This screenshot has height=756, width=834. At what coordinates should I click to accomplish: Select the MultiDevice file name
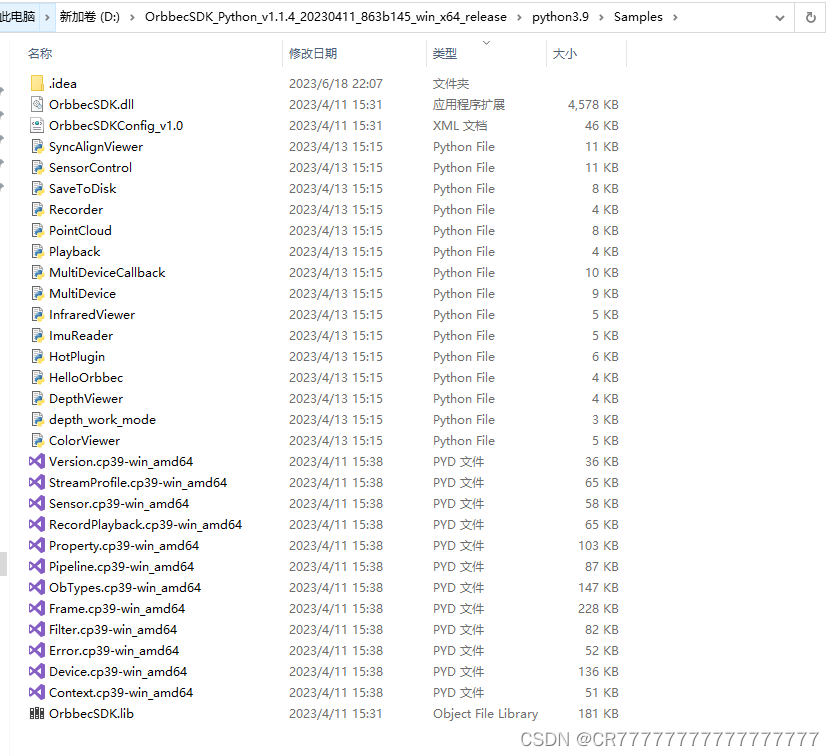click(x=82, y=294)
